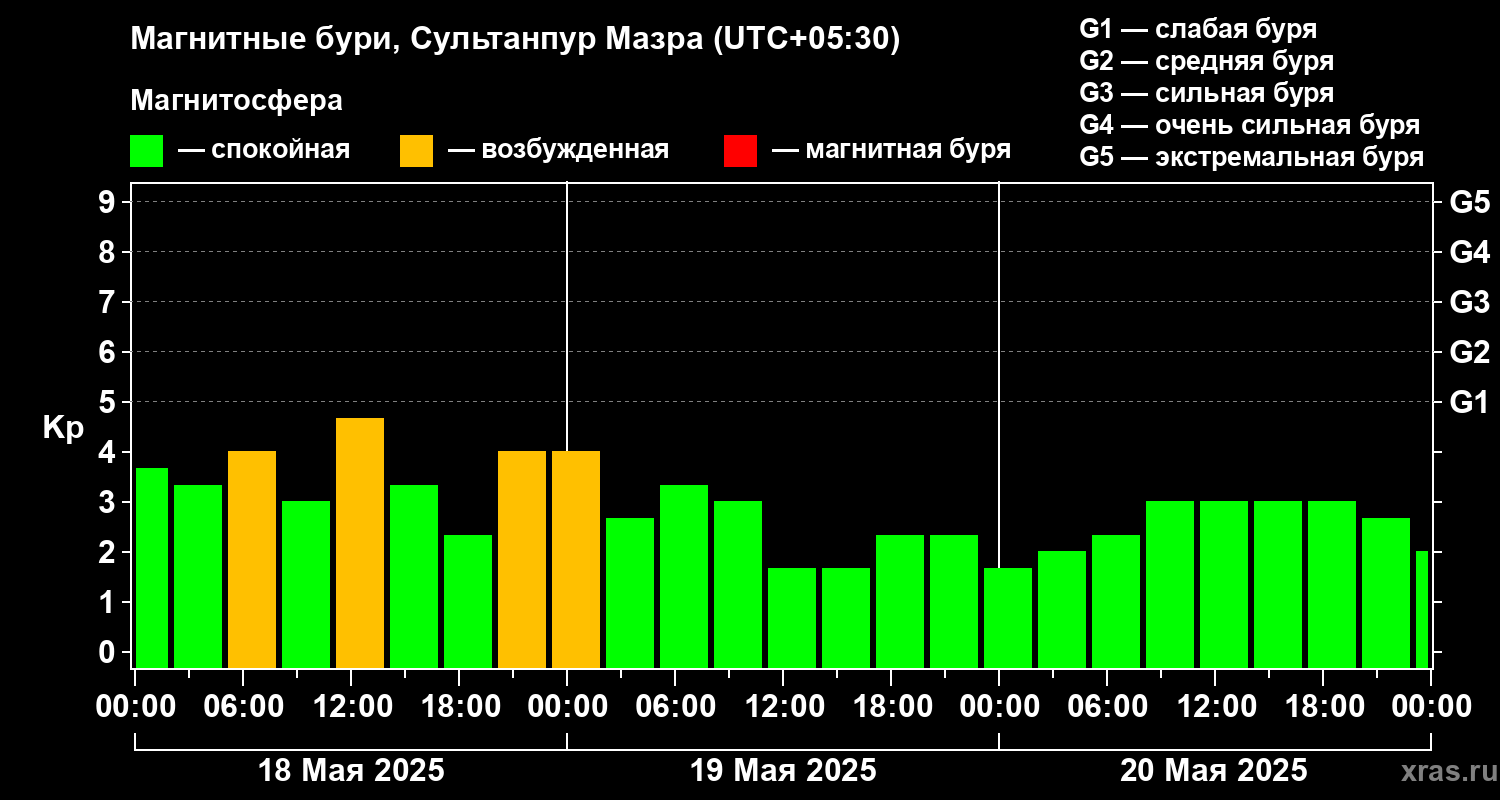Click the '06:00' time label under 18 May
The image size is (1500, 800).
point(243,706)
